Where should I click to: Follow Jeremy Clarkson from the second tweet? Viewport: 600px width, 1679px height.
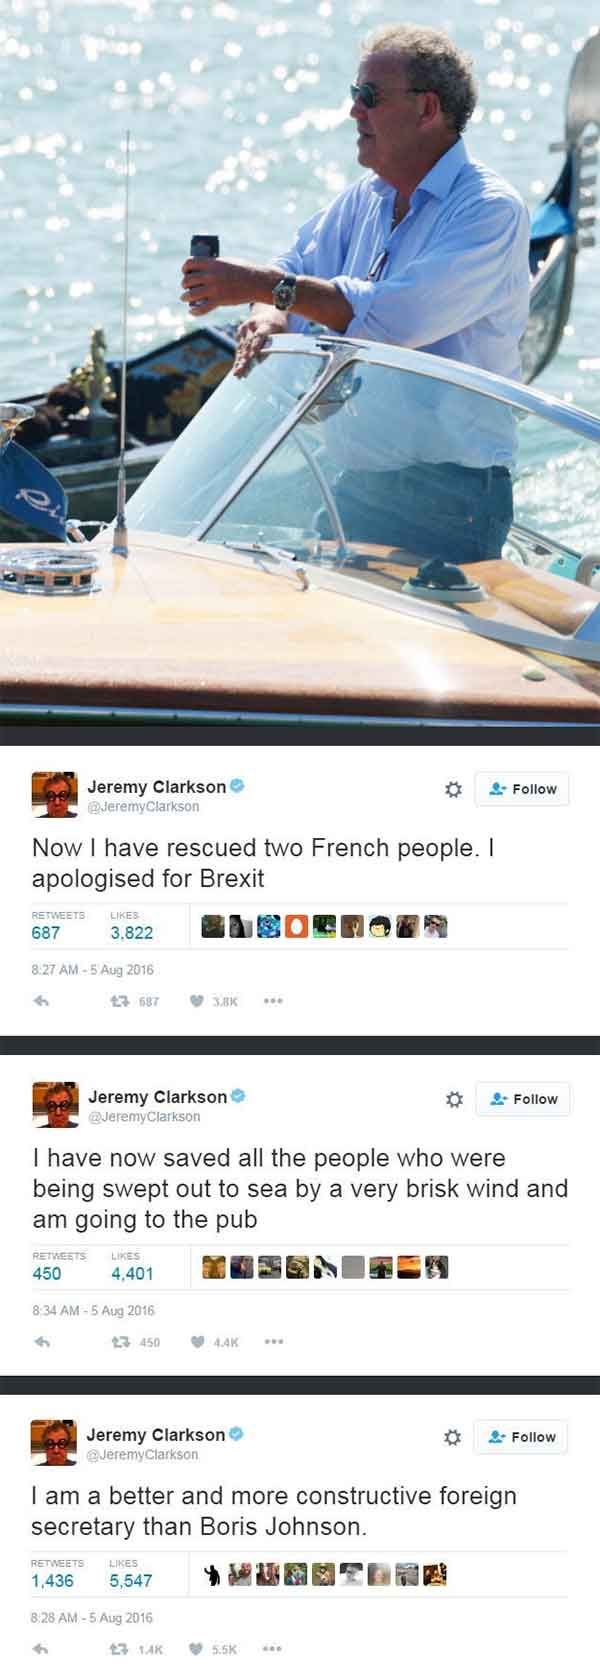(523, 1099)
